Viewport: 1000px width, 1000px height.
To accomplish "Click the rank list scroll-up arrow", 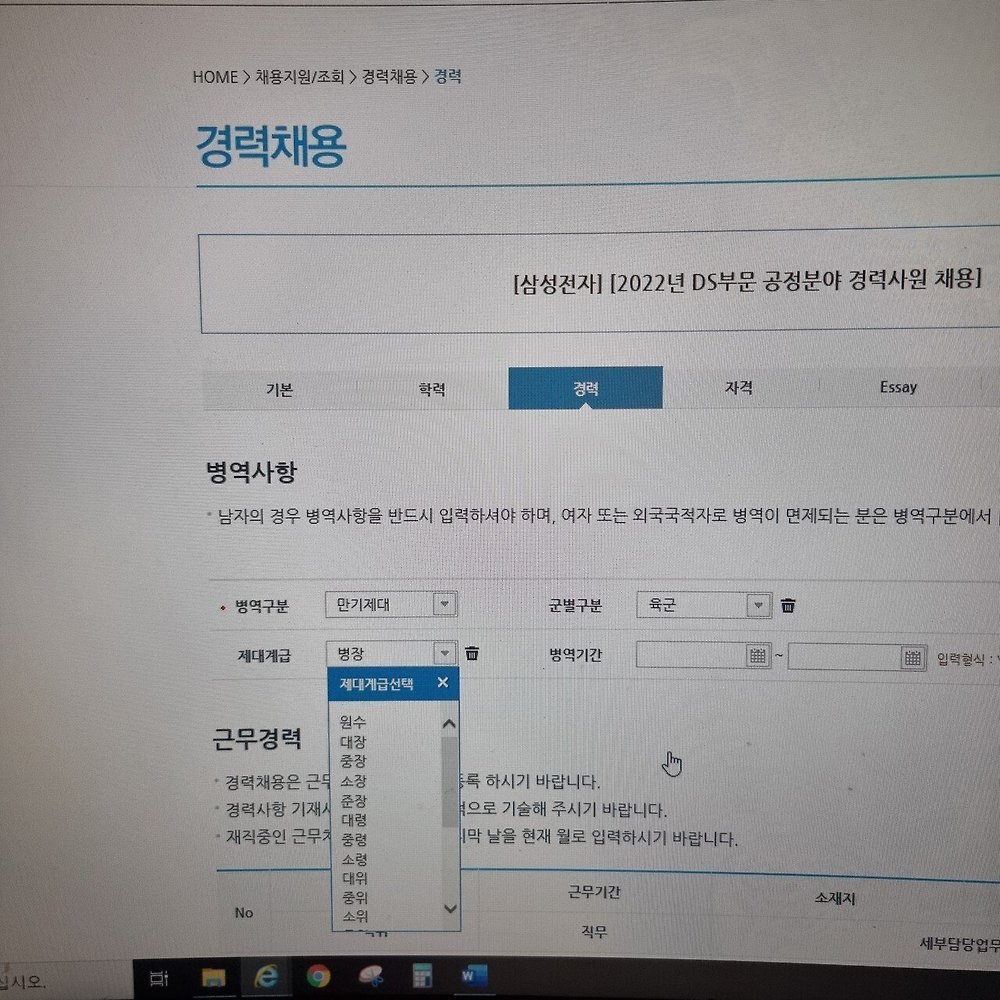I will (x=449, y=724).
